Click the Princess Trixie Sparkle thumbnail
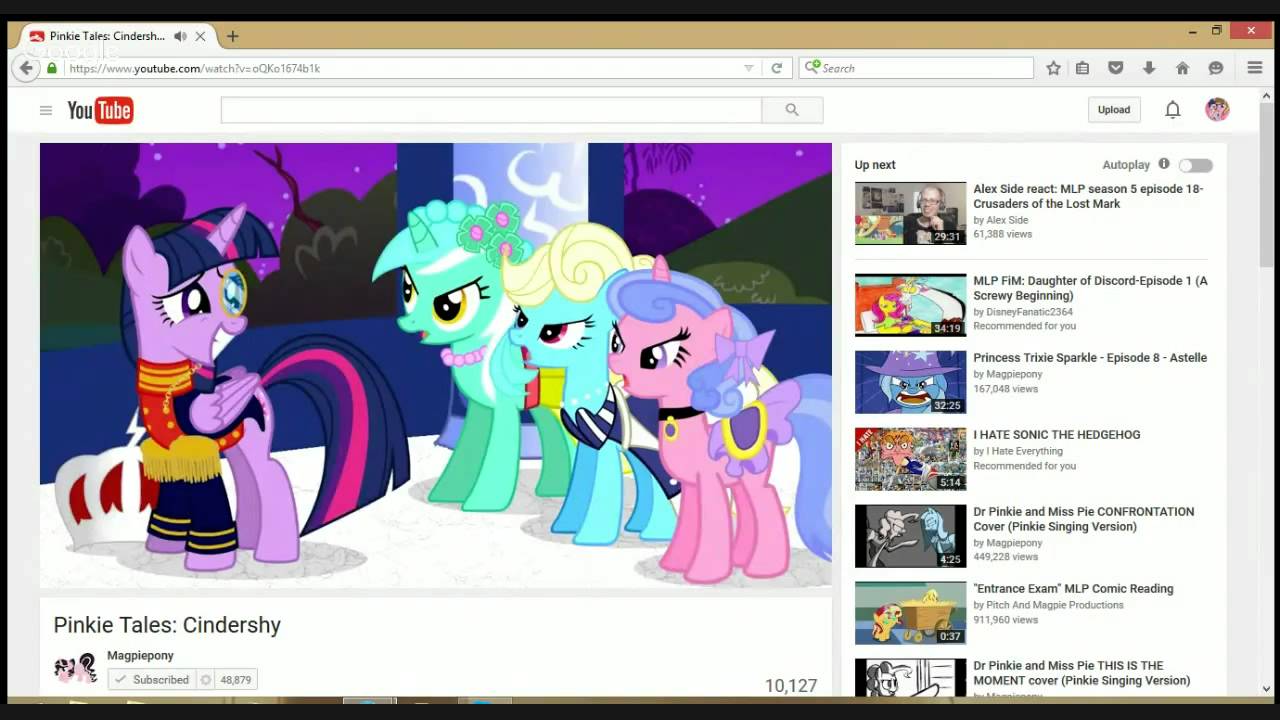Viewport: 1280px width, 720px height. coord(910,382)
